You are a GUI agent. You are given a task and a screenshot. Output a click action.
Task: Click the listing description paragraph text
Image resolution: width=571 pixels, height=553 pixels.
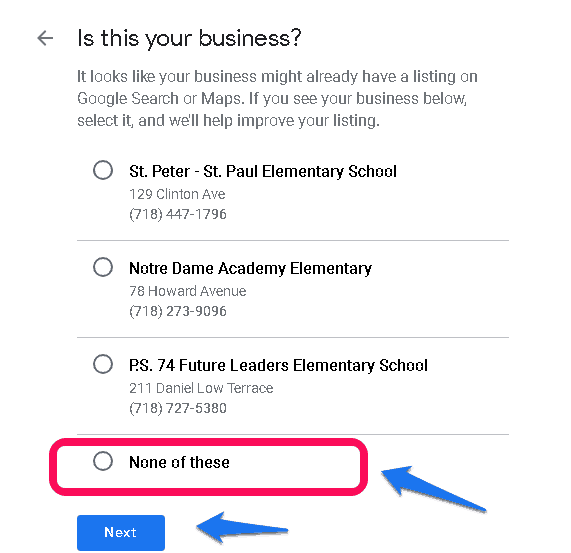(x=277, y=99)
